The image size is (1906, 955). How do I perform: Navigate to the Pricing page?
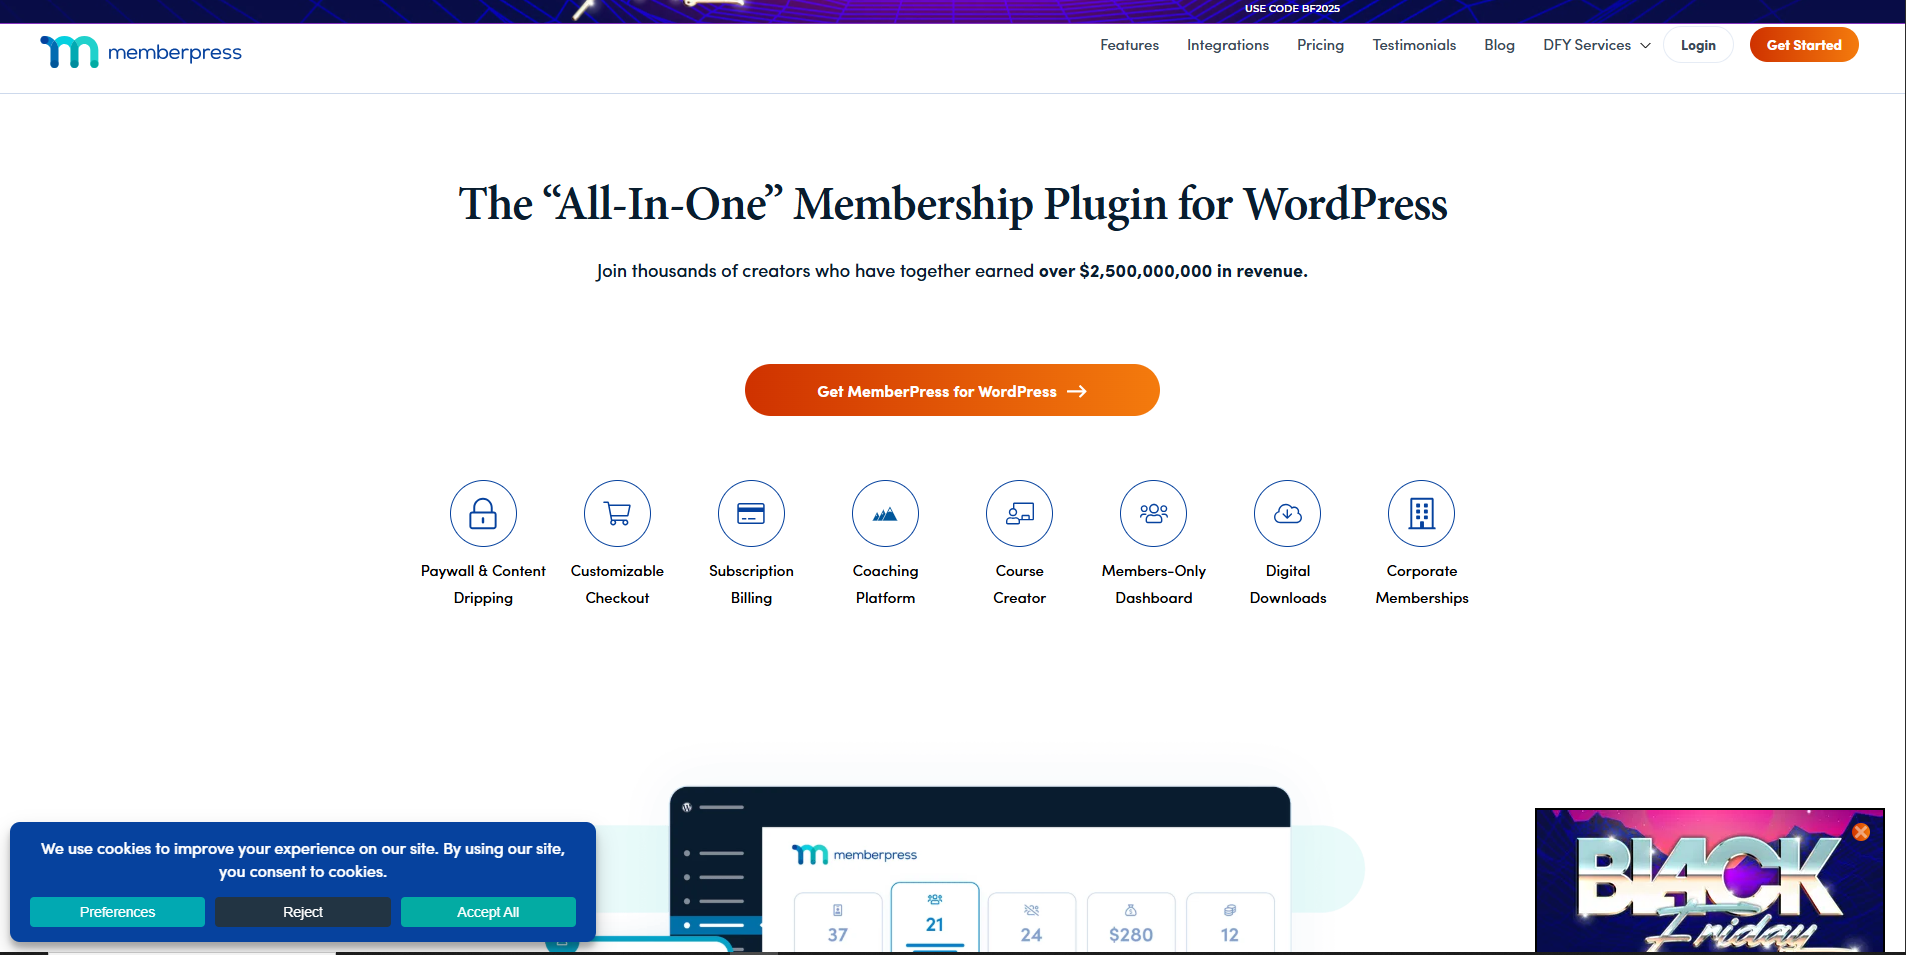click(x=1320, y=45)
